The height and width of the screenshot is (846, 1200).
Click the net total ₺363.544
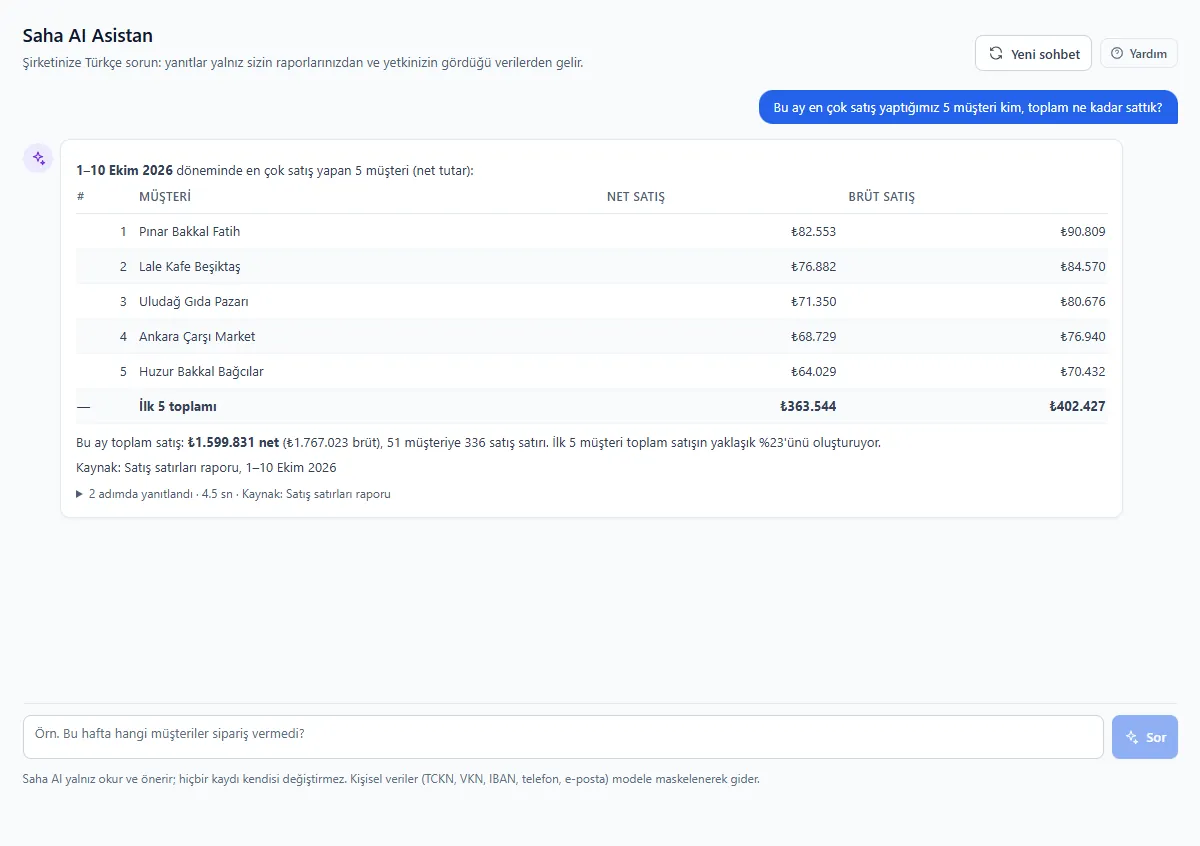click(808, 407)
